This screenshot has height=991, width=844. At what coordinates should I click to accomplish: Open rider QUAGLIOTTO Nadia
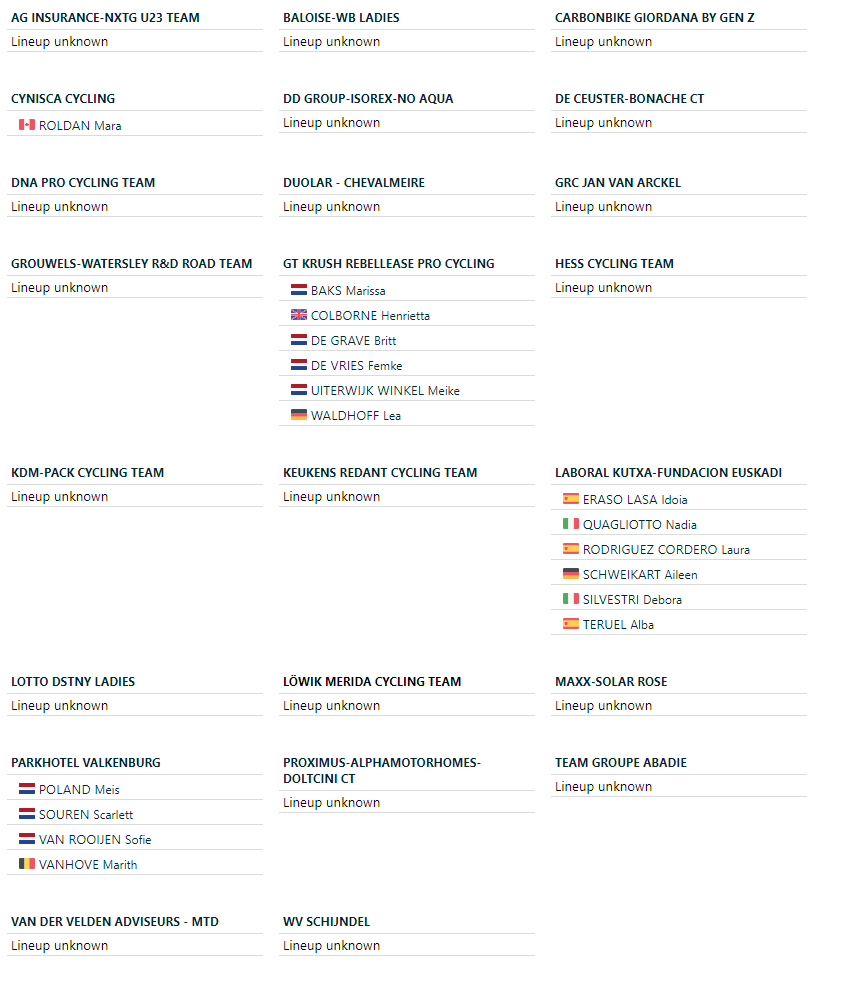click(x=640, y=524)
